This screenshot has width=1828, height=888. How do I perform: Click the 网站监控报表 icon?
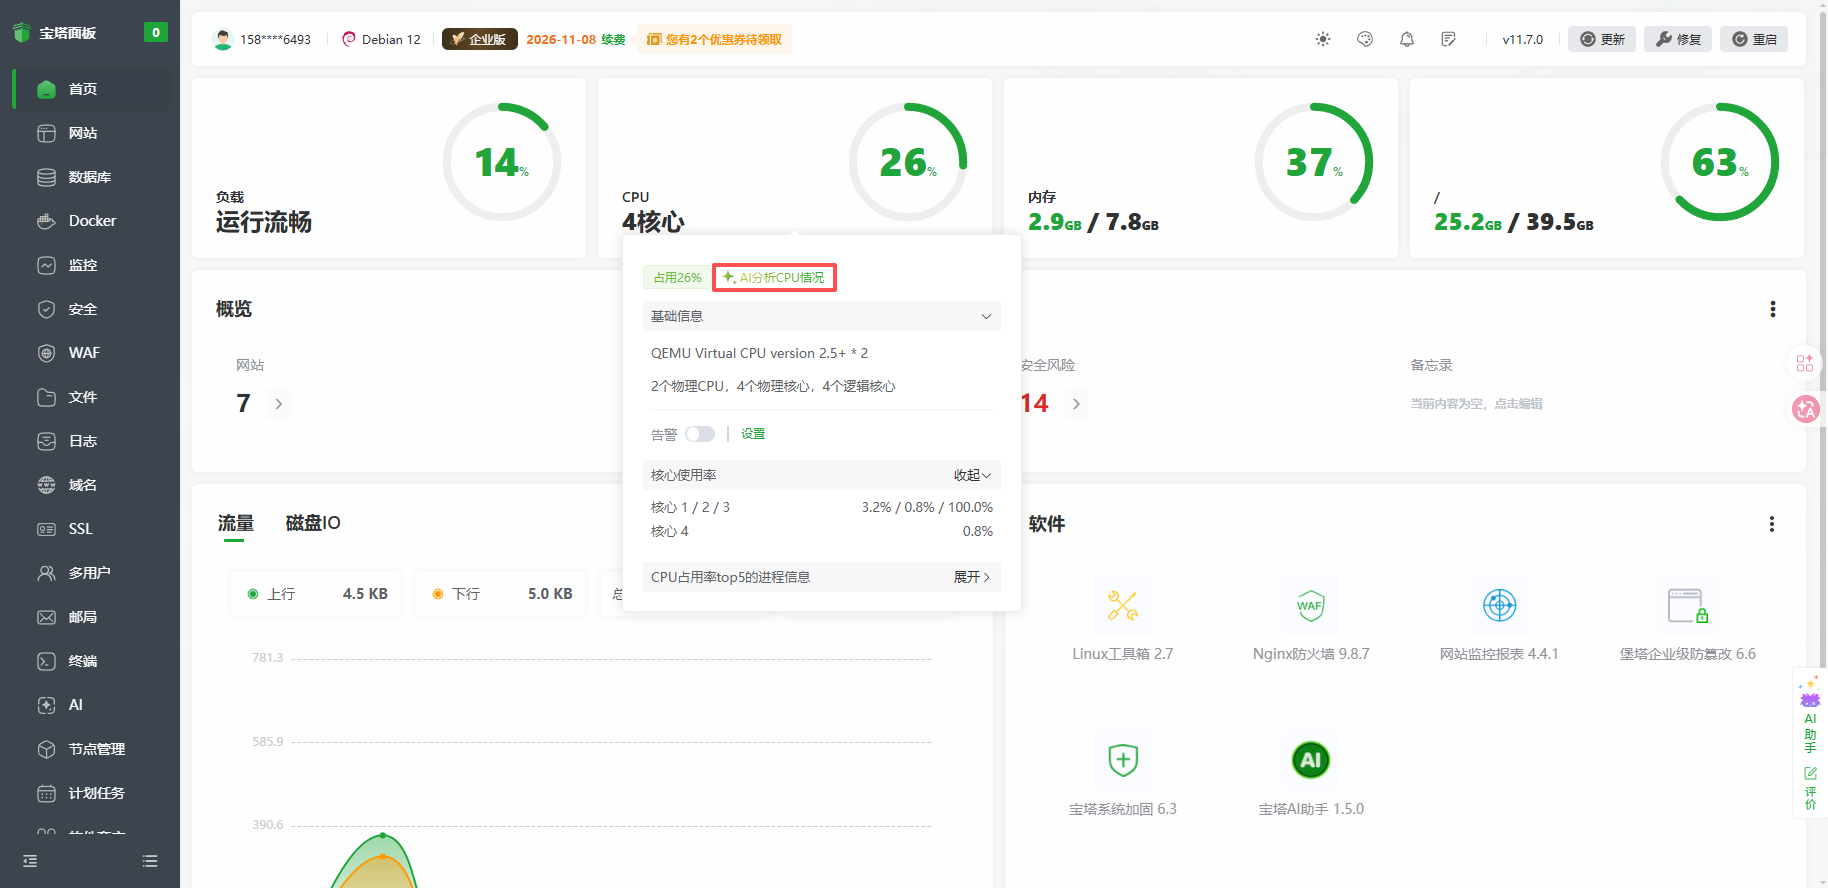coord(1499,606)
